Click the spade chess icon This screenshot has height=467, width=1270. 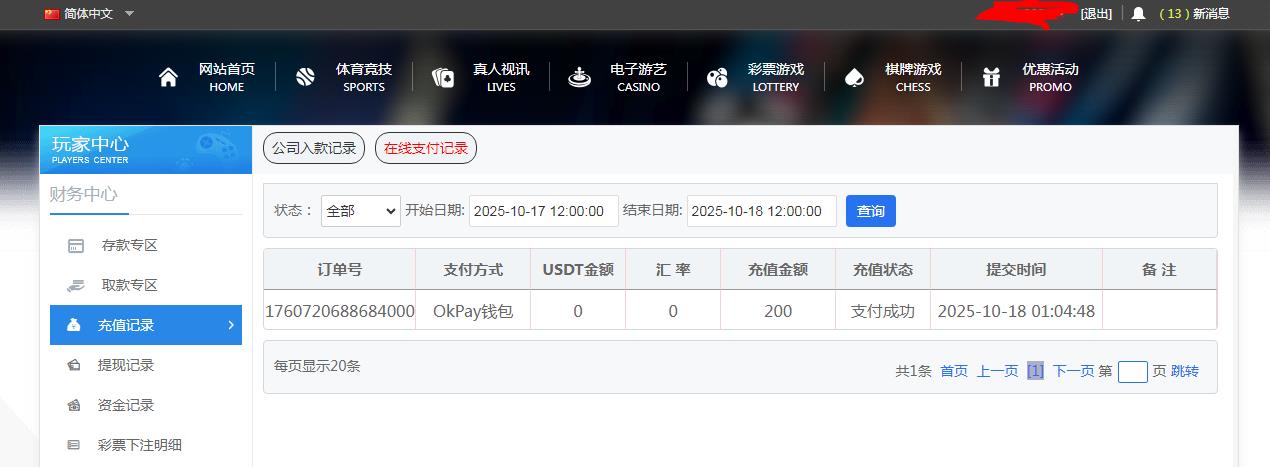point(854,78)
